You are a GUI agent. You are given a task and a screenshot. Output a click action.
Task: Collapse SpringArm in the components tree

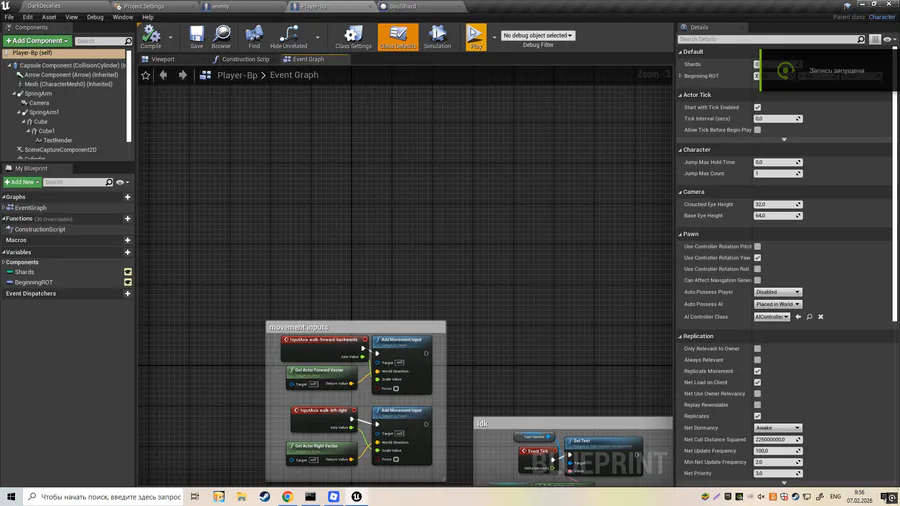coord(14,94)
